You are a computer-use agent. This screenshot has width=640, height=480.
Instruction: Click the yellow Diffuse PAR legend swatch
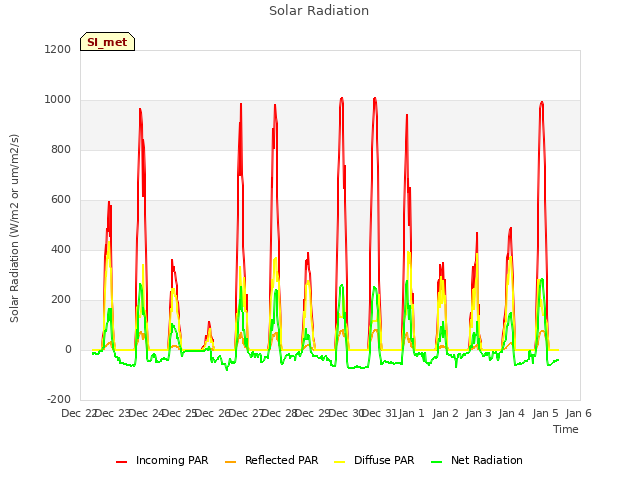coord(340,462)
